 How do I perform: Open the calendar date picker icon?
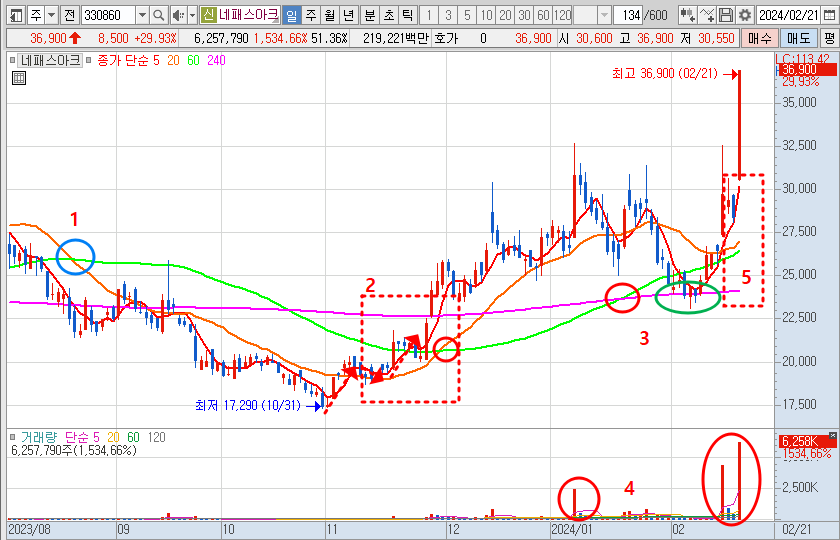tap(829, 15)
